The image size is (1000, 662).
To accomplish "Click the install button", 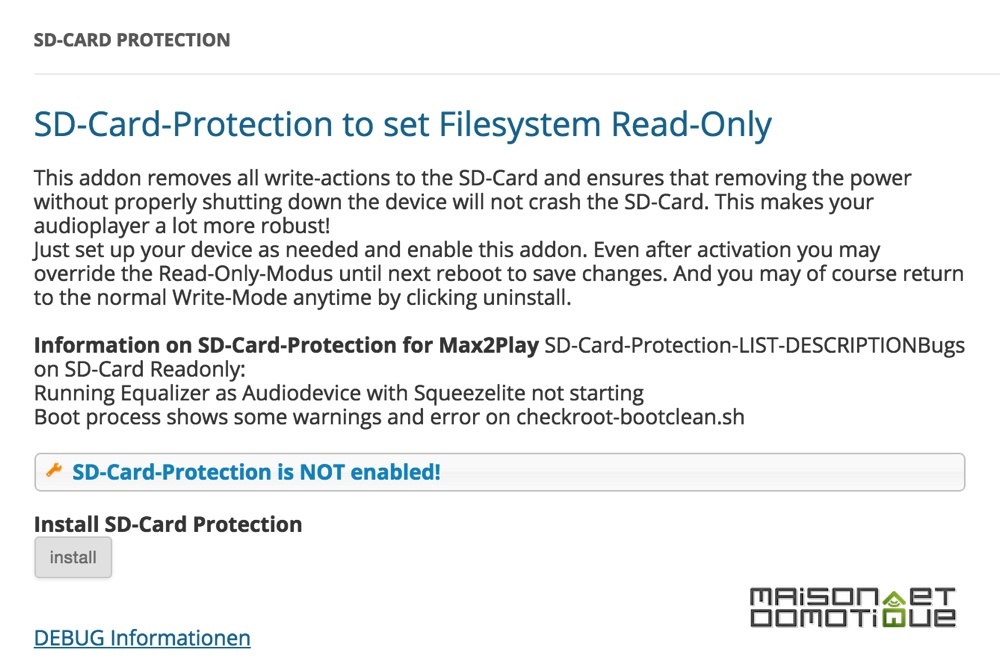I will 73,557.
